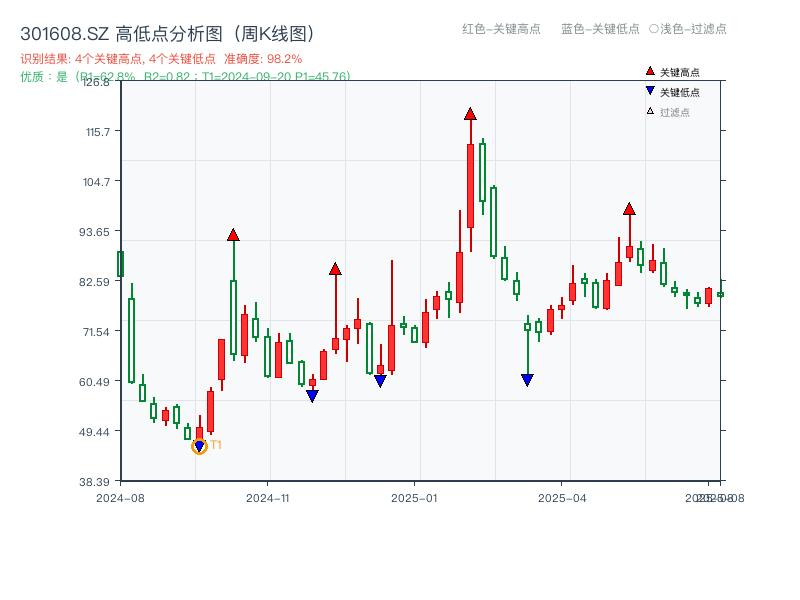Select the blue down triangle near 2024-11 low
800x600 pixels.
(311, 395)
